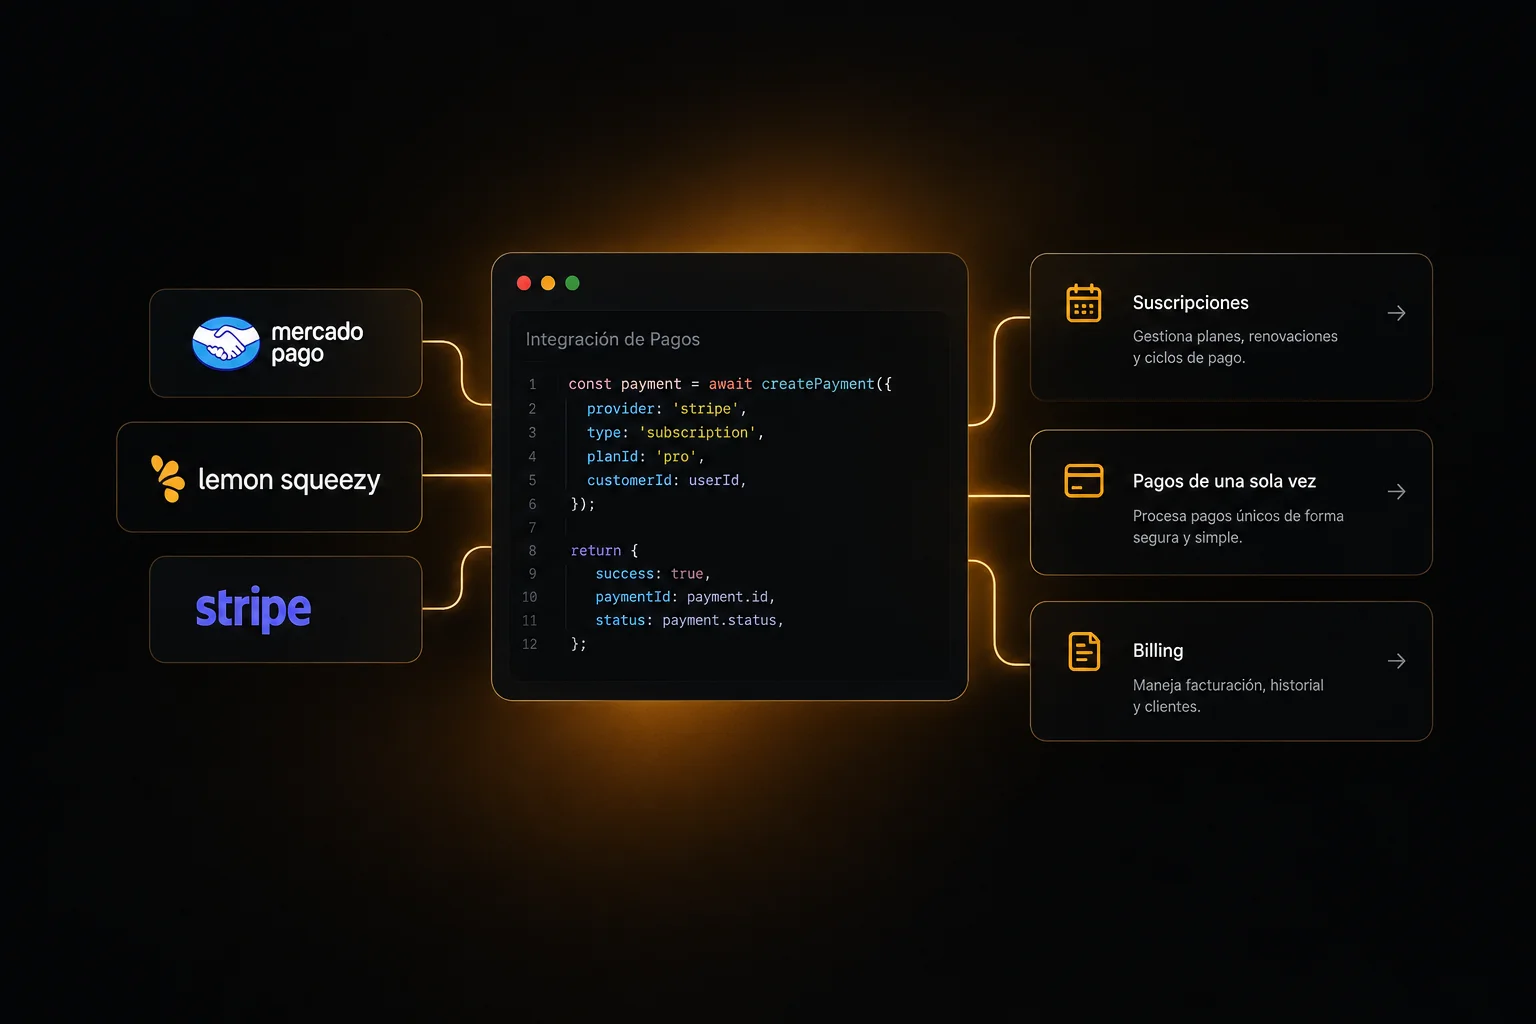The image size is (1536, 1024).
Task: Click the Billing document icon
Action: pos(1084,652)
